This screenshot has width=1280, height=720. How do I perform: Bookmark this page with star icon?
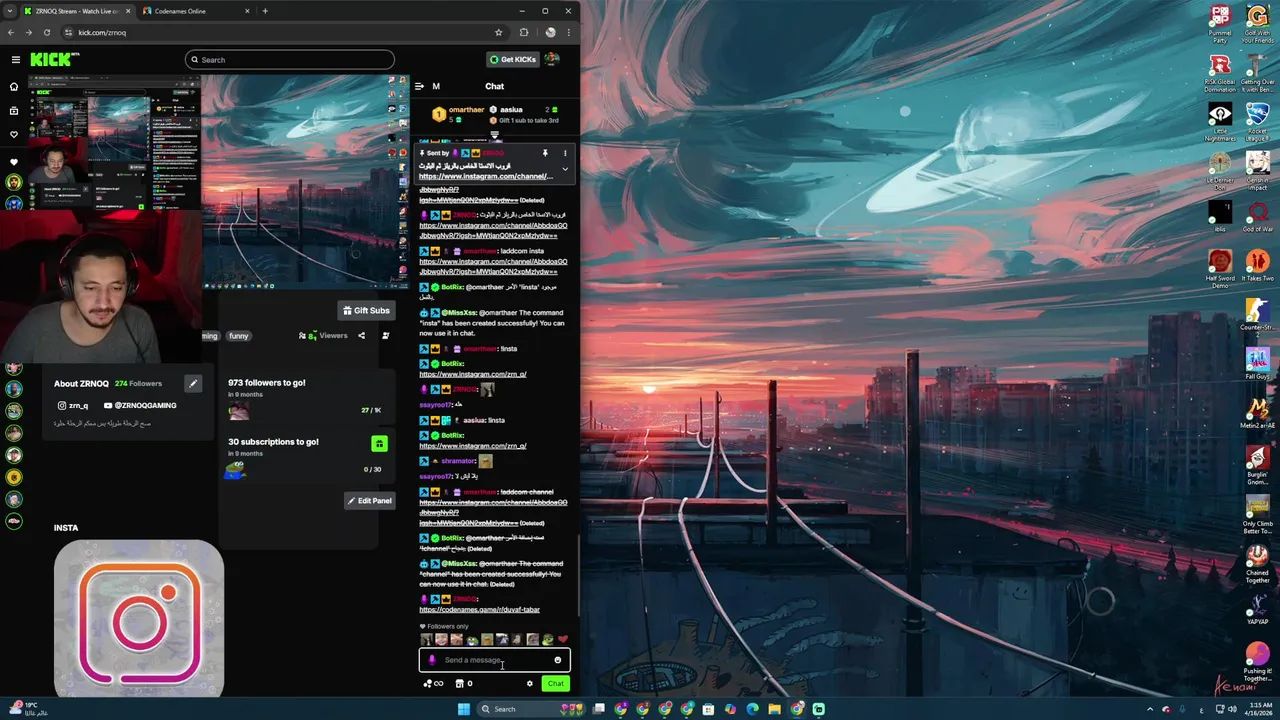pyautogui.click(x=499, y=32)
